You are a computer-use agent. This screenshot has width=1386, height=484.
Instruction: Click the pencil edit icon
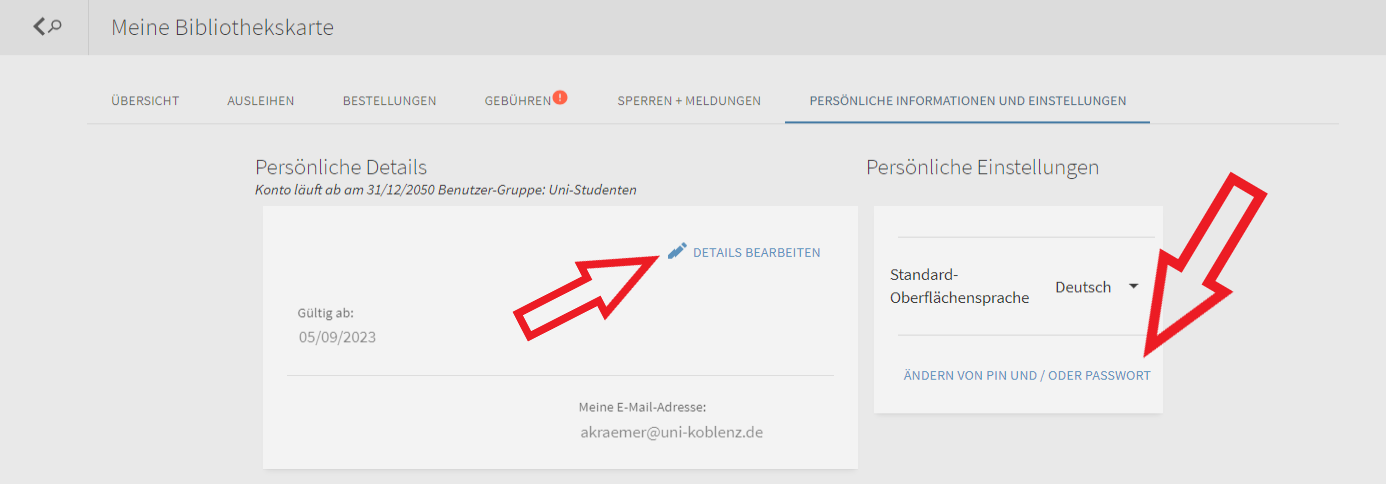click(677, 252)
